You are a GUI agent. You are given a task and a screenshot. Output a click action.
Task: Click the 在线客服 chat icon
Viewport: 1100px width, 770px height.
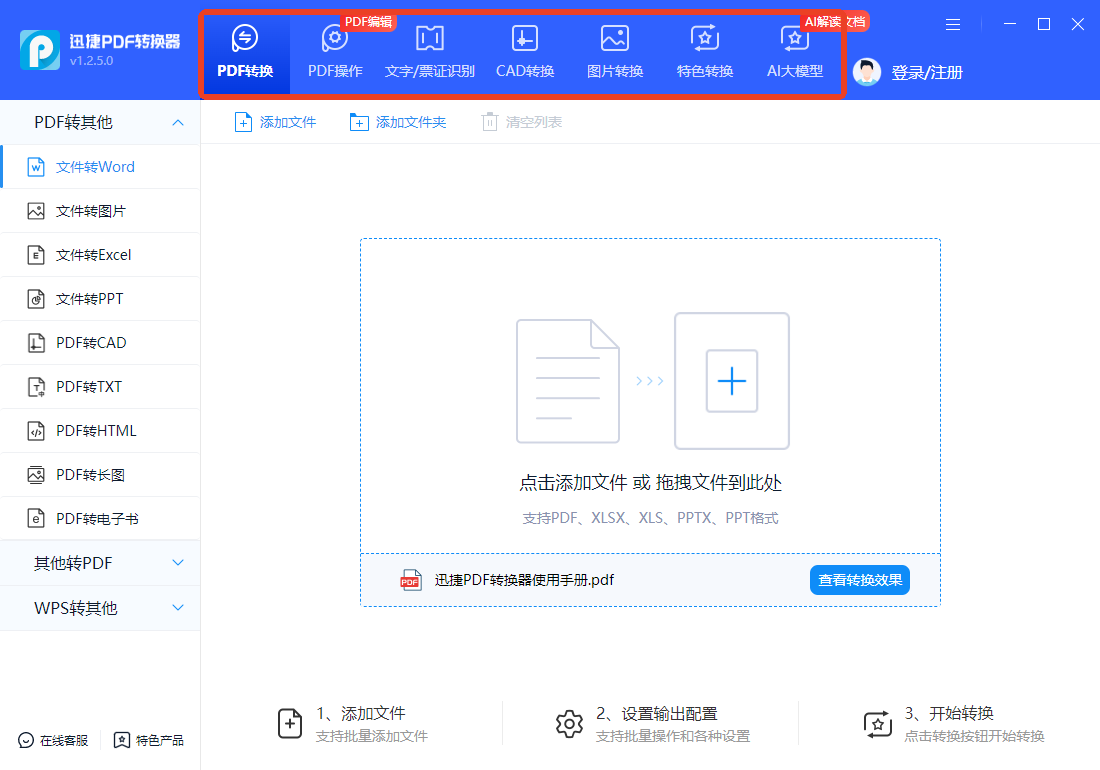(26, 740)
